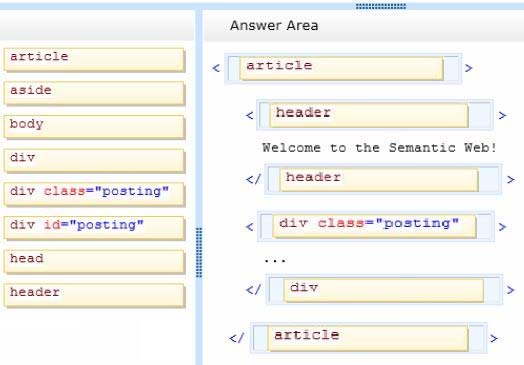Click the head tile on the left
Image resolution: width=524 pixels, height=365 pixels.
point(94,262)
